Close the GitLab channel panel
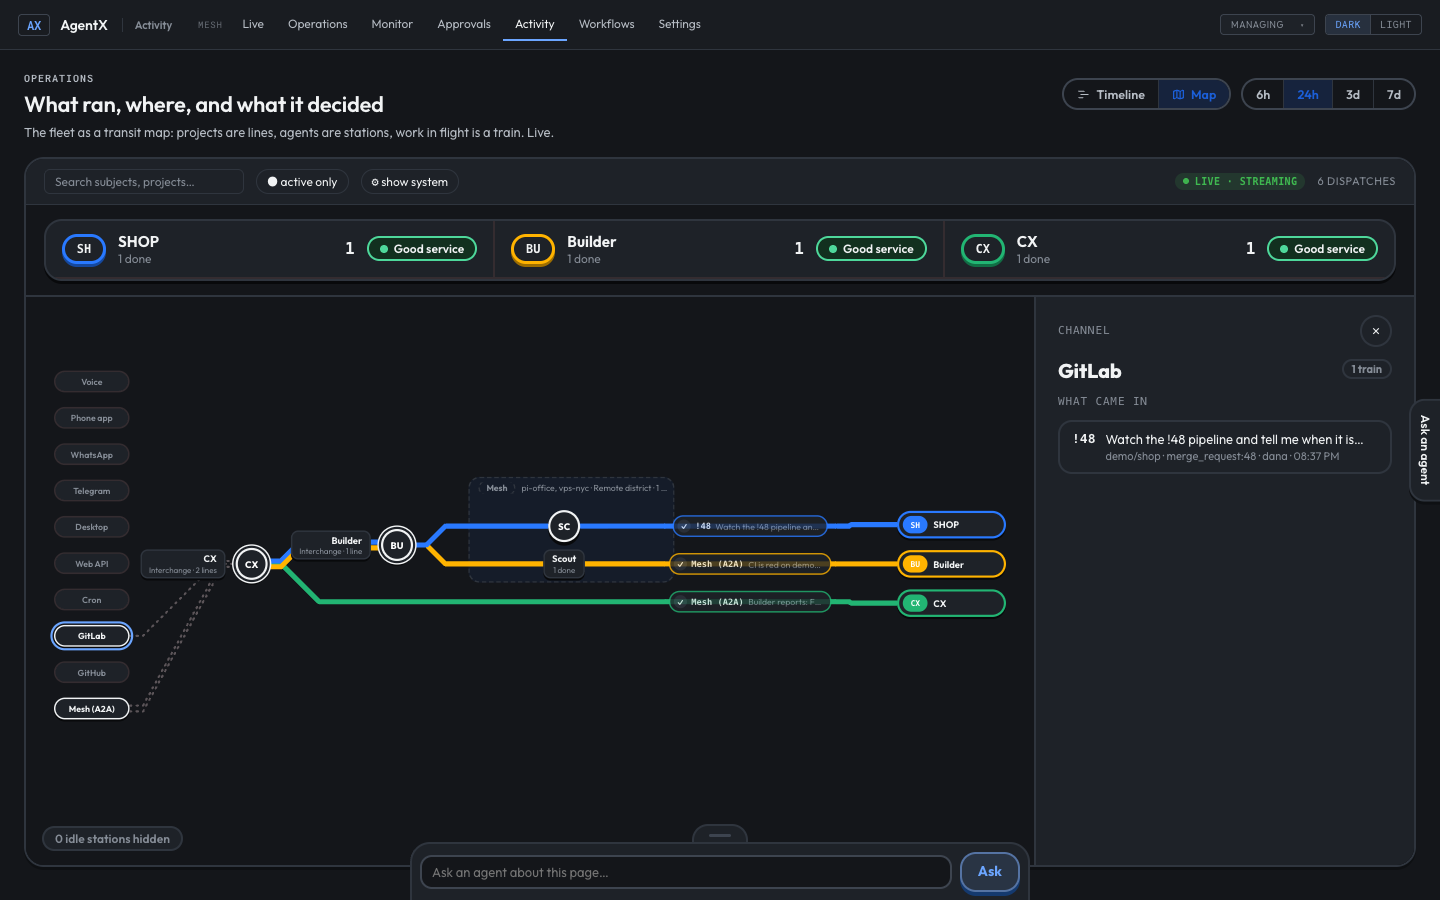 tap(1376, 331)
